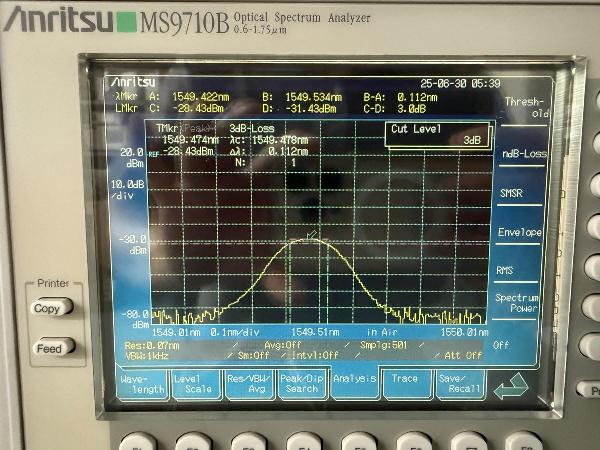Click the peak trace marker arrow
Viewport: 600px width, 450px height.
point(312,234)
